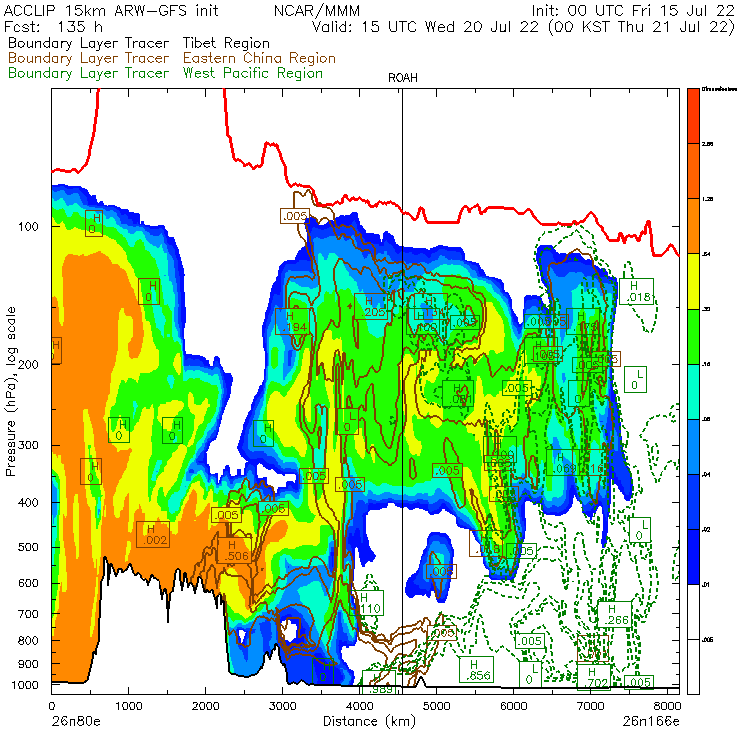The image size is (740, 740).
Task: Click the yellow segment of the colorbar
Action: click(x=693, y=281)
